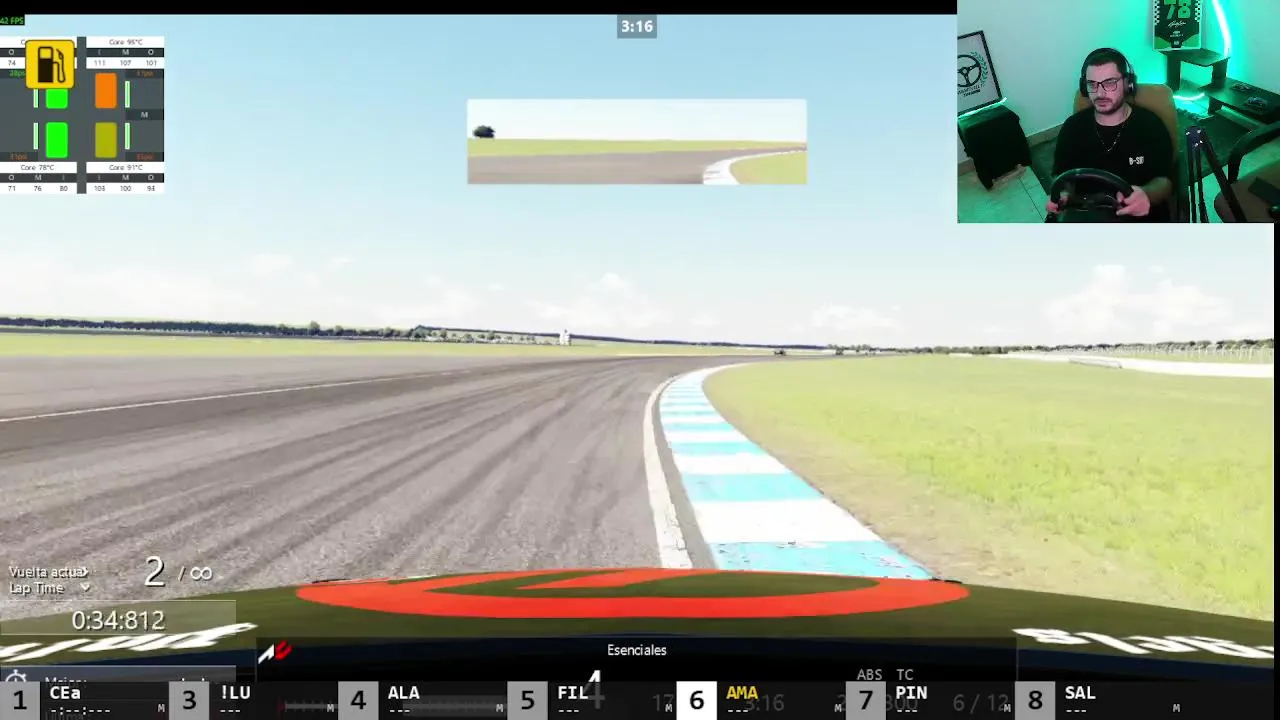The height and width of the screenshot is (720, 1280).
Task: Expand the Vuelta actual arrow
Action: click(x=84, y=571)
